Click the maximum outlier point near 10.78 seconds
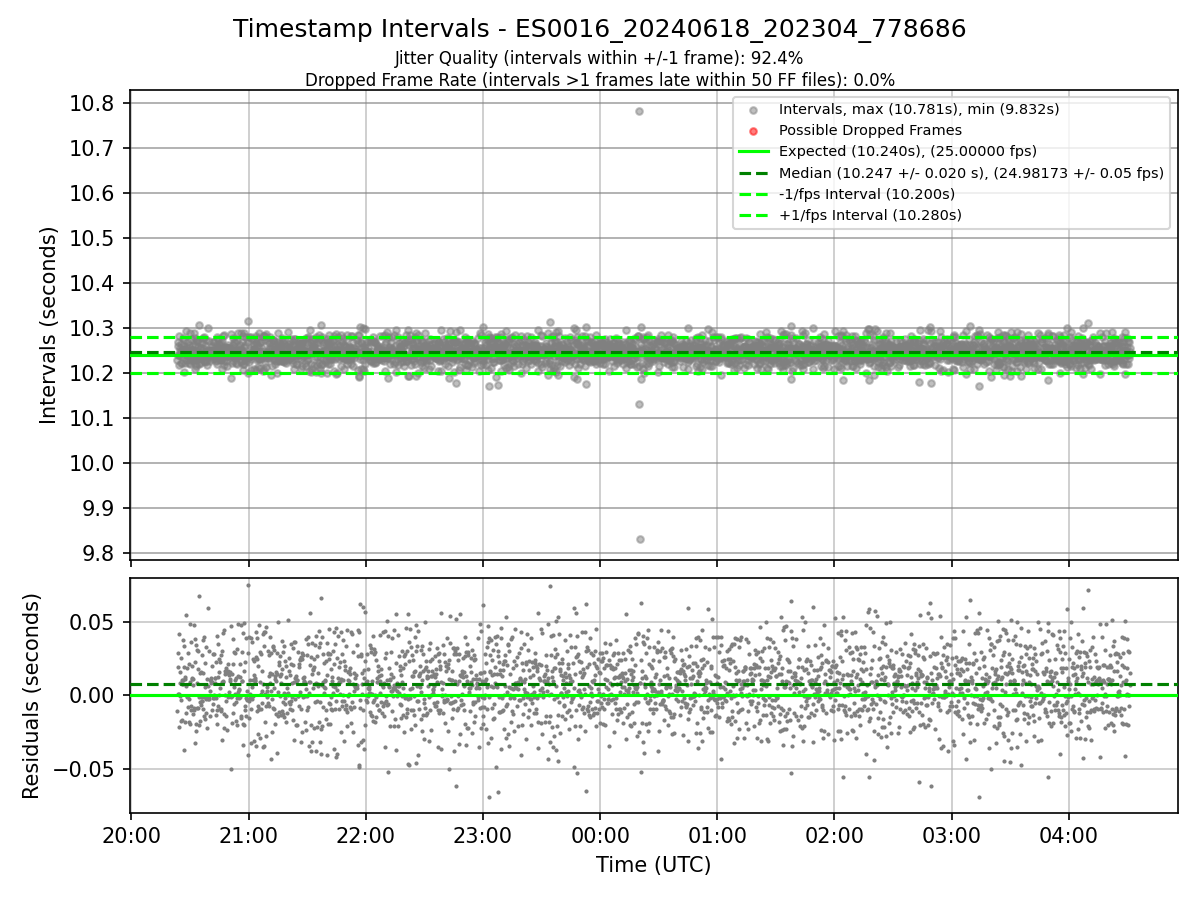The height and width of the screenshot is (900, 1200). [x=639, y=111]
